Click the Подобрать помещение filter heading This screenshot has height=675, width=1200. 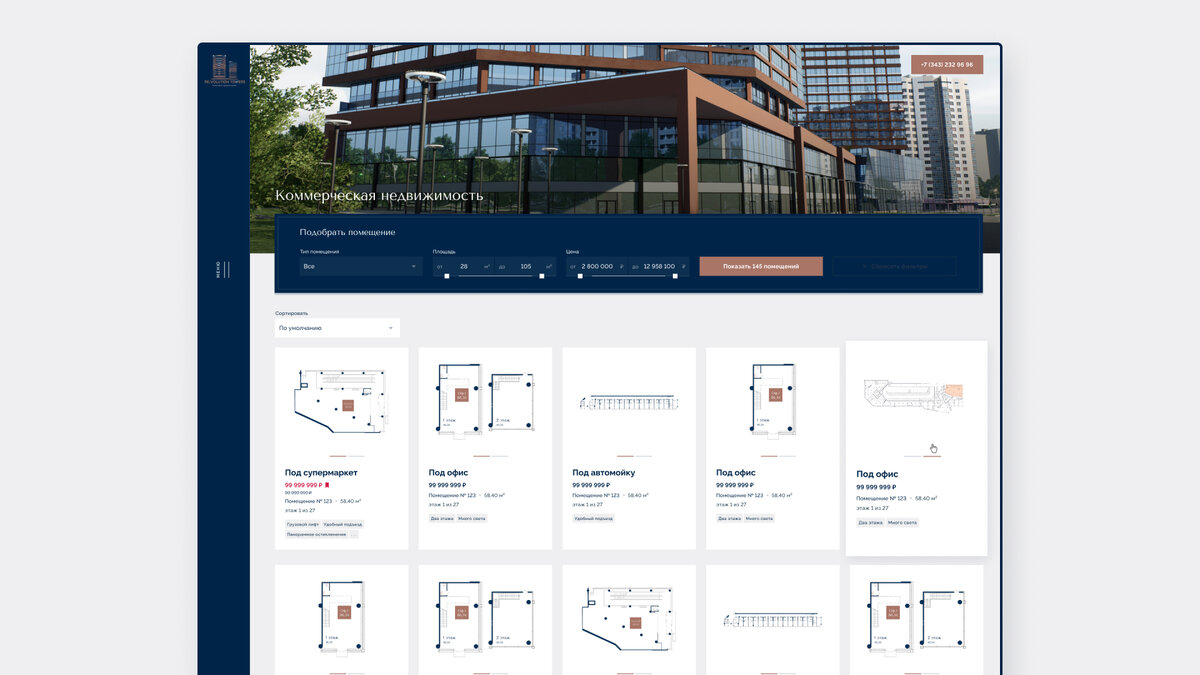pyautogui.click(x=347, y=232)
